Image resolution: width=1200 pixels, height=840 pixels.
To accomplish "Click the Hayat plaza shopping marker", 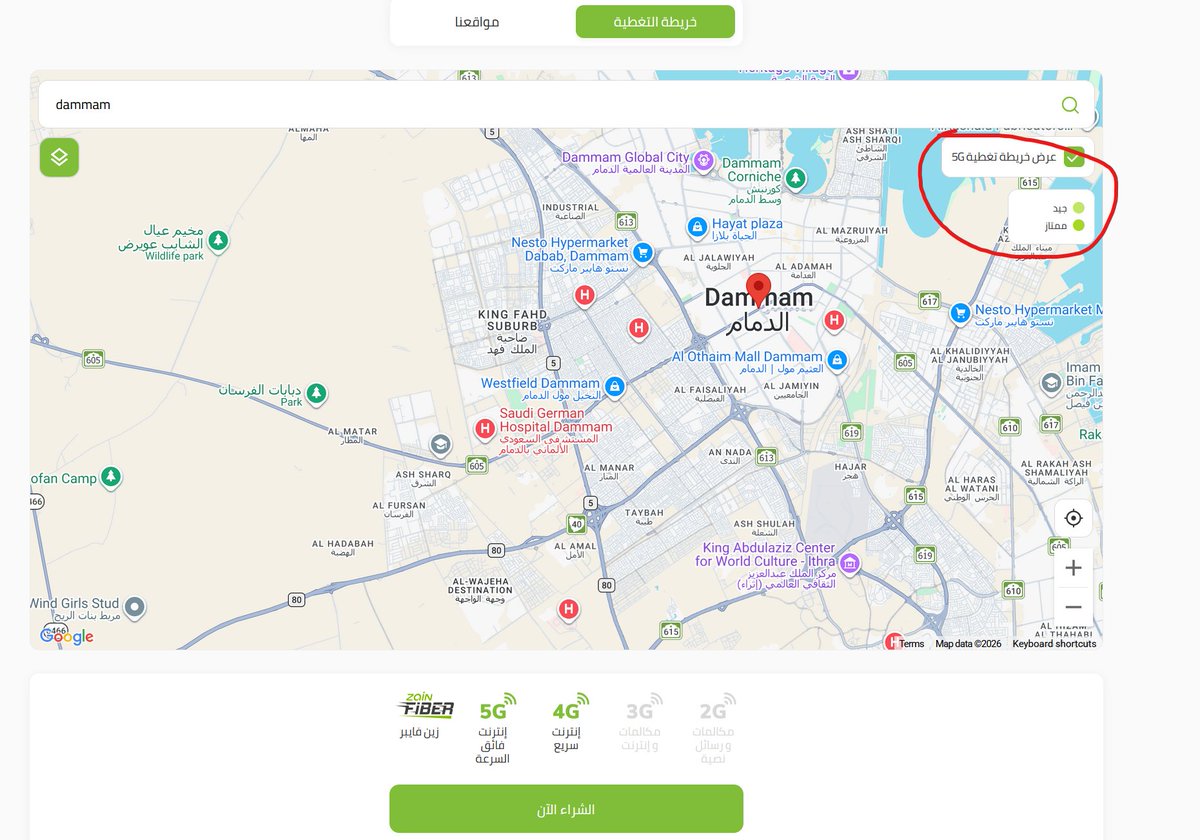I will pos(697,228).
